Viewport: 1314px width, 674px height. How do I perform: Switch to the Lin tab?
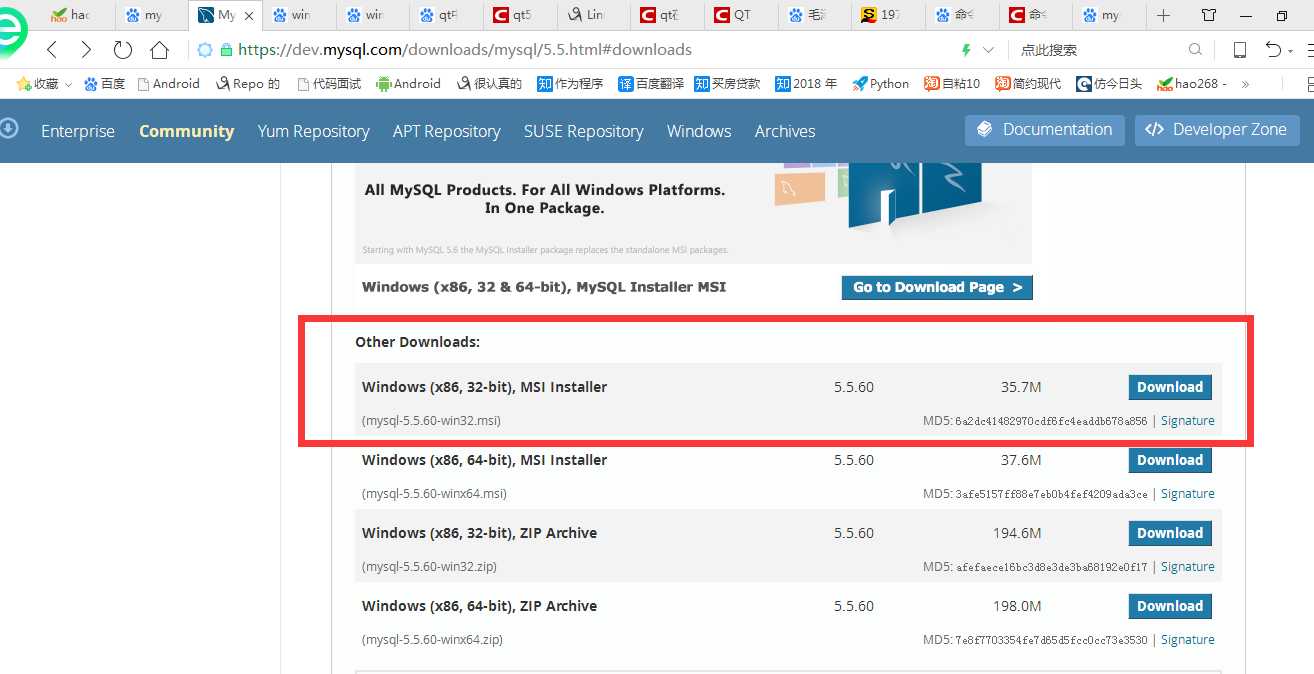[x=595, y=16]
